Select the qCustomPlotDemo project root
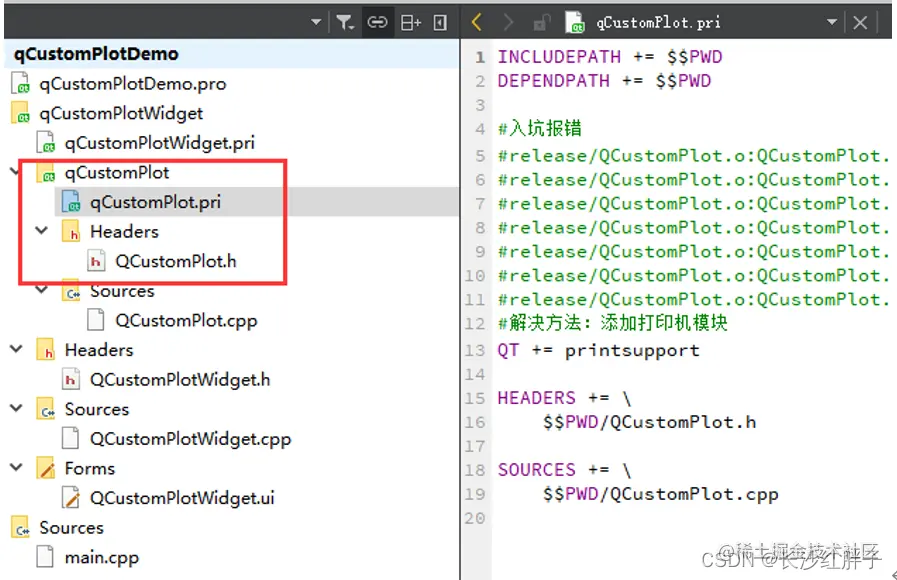Viewport: 897px width, 580px height. coord(96,54)
